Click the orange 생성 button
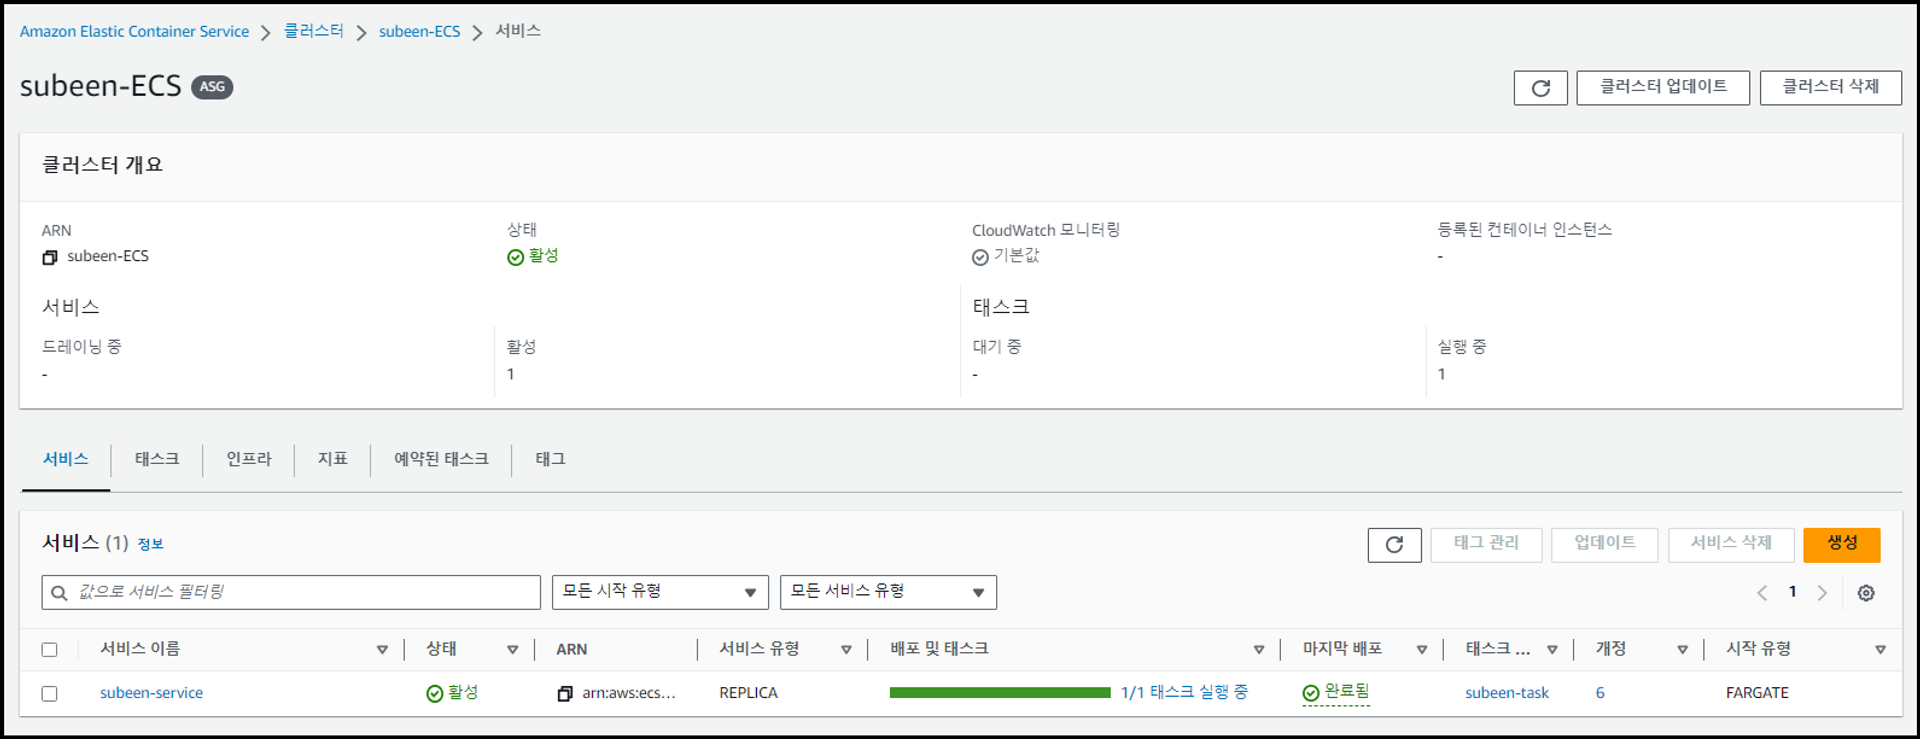This screenshot has height=739, width=1920. pyautogui.click(x=1842, y=544)
